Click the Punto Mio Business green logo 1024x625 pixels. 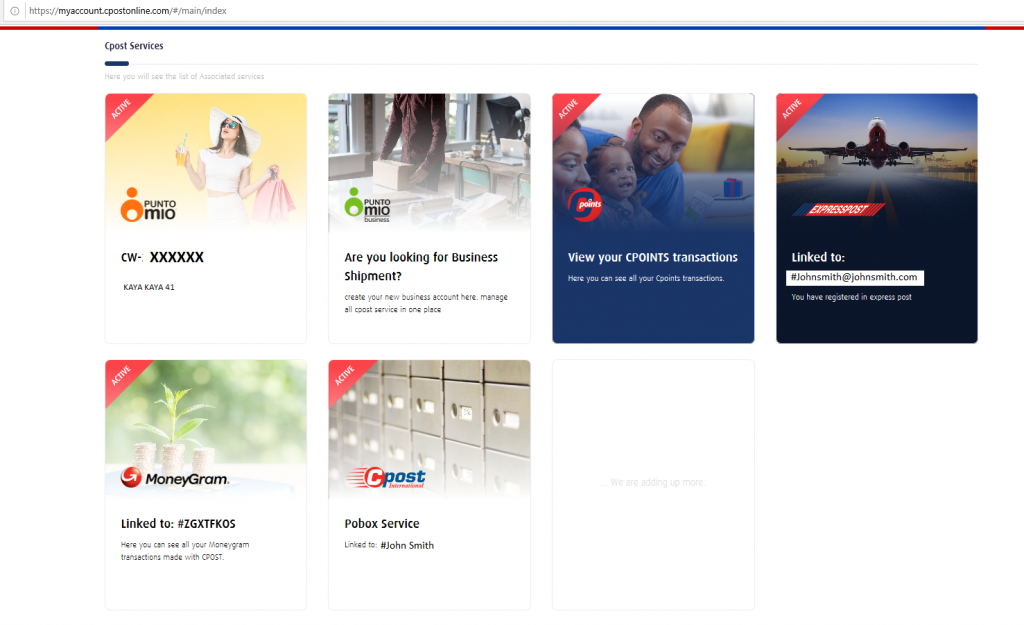coord(368,205)
